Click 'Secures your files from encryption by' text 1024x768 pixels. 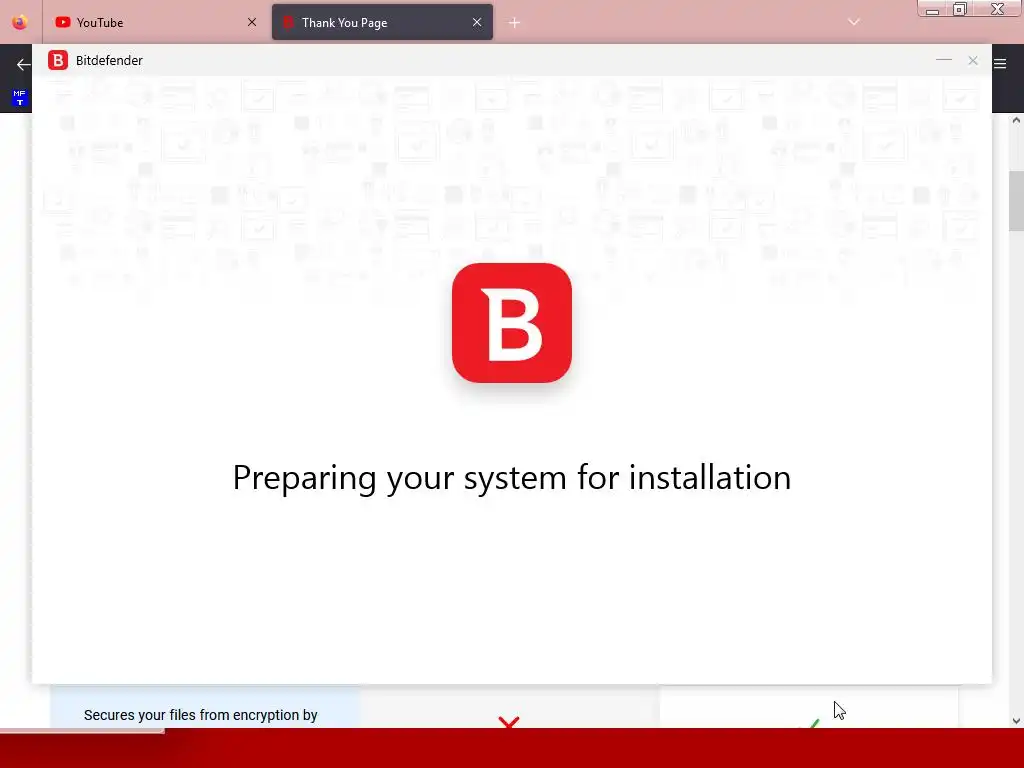pos(200,715)
